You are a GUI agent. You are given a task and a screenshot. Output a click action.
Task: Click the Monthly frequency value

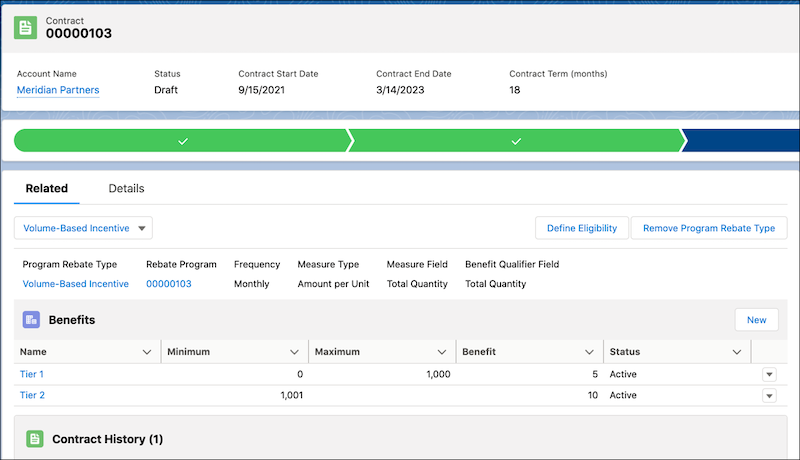[x=252, y=284]
